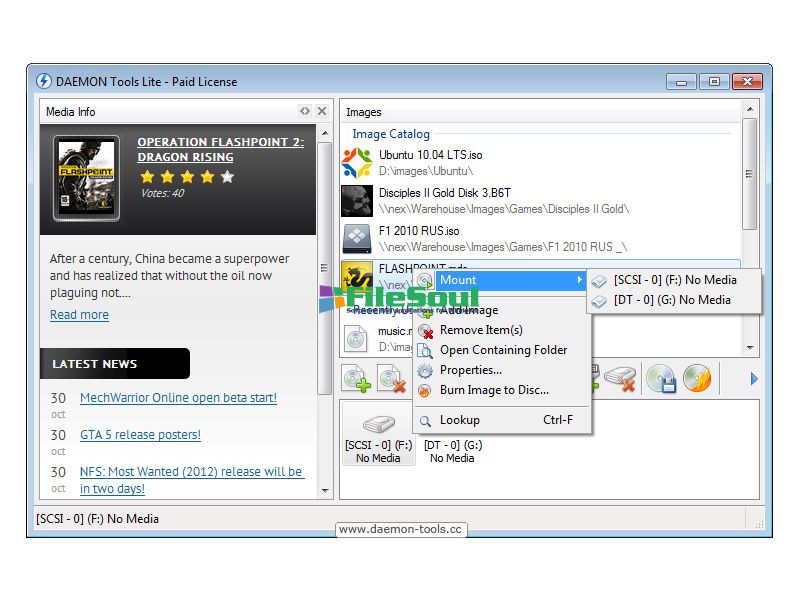The height and width of the screenshot is (600, 800).
Task: Open MechWarrior Online open beta news link
Action: coord(178,398)
